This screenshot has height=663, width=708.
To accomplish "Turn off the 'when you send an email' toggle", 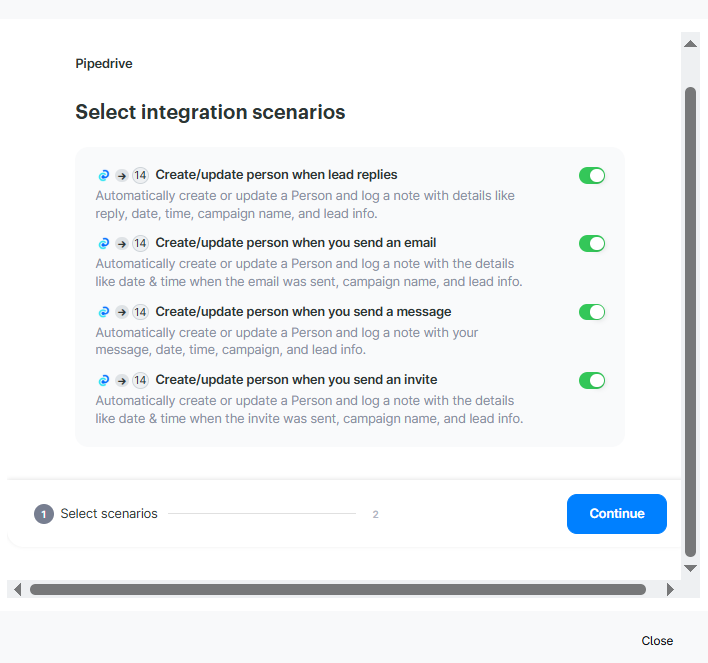I will pos(592,244).
